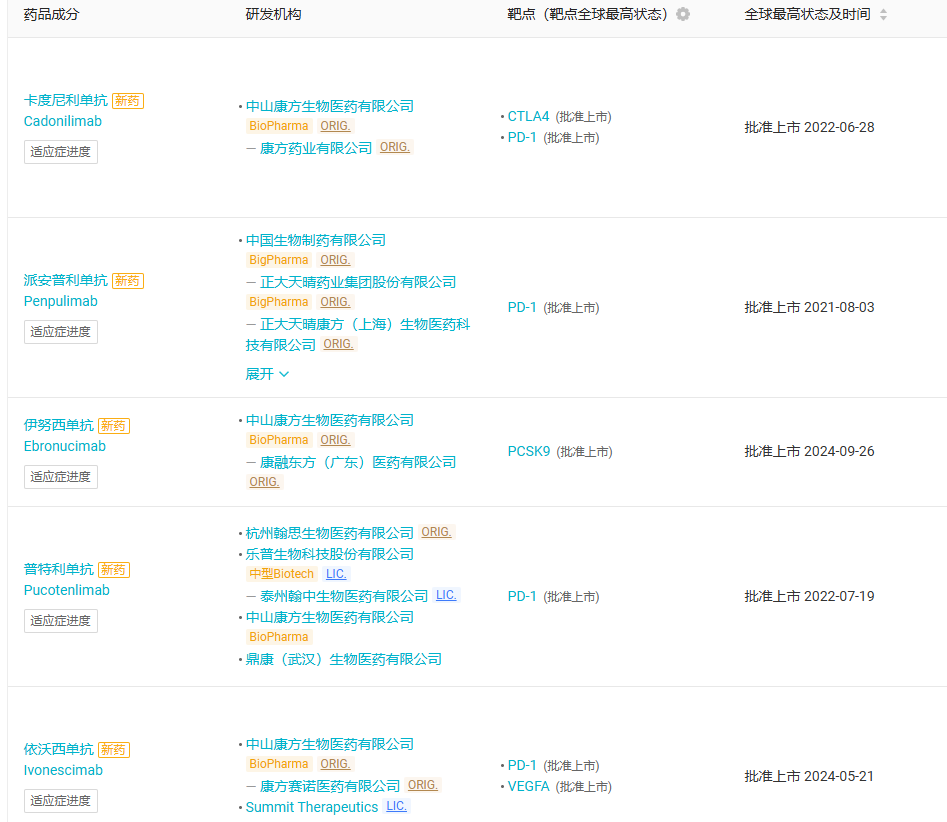Click ORIG. tag next to 康方药业有限公司
The image size is (947, 822).
(394, 147)
